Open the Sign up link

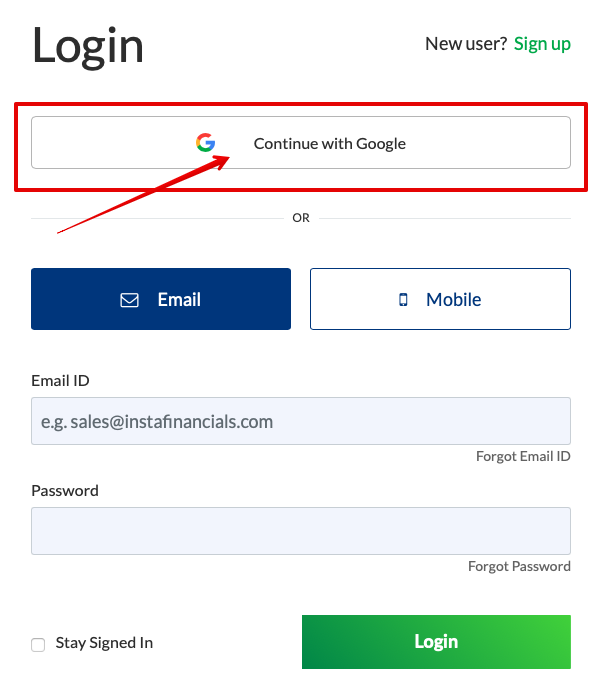542,44
